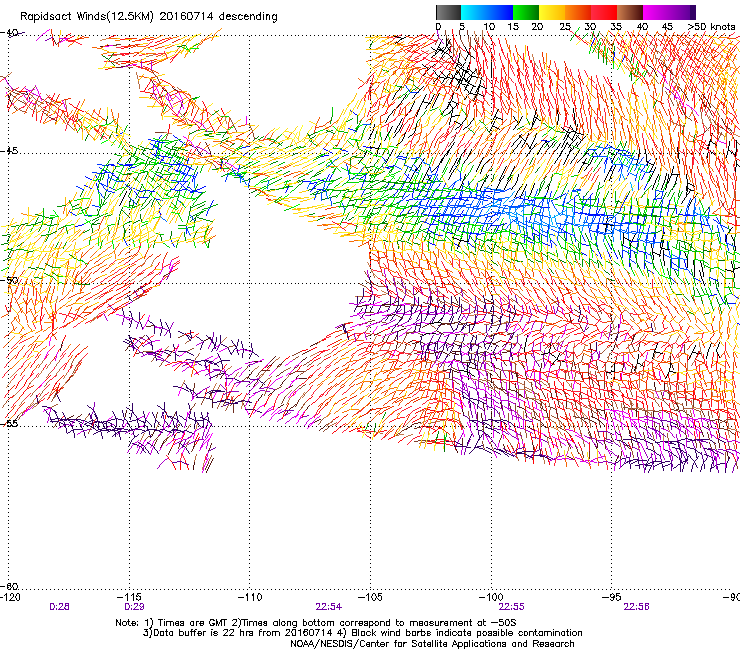The height and width of the screenshot is (650, 740).
Task: Click the chart title 'Rapidsact Winds(12.5KM) 20160714 descending'
Action: pyautogui.click(x=149, y=16)
